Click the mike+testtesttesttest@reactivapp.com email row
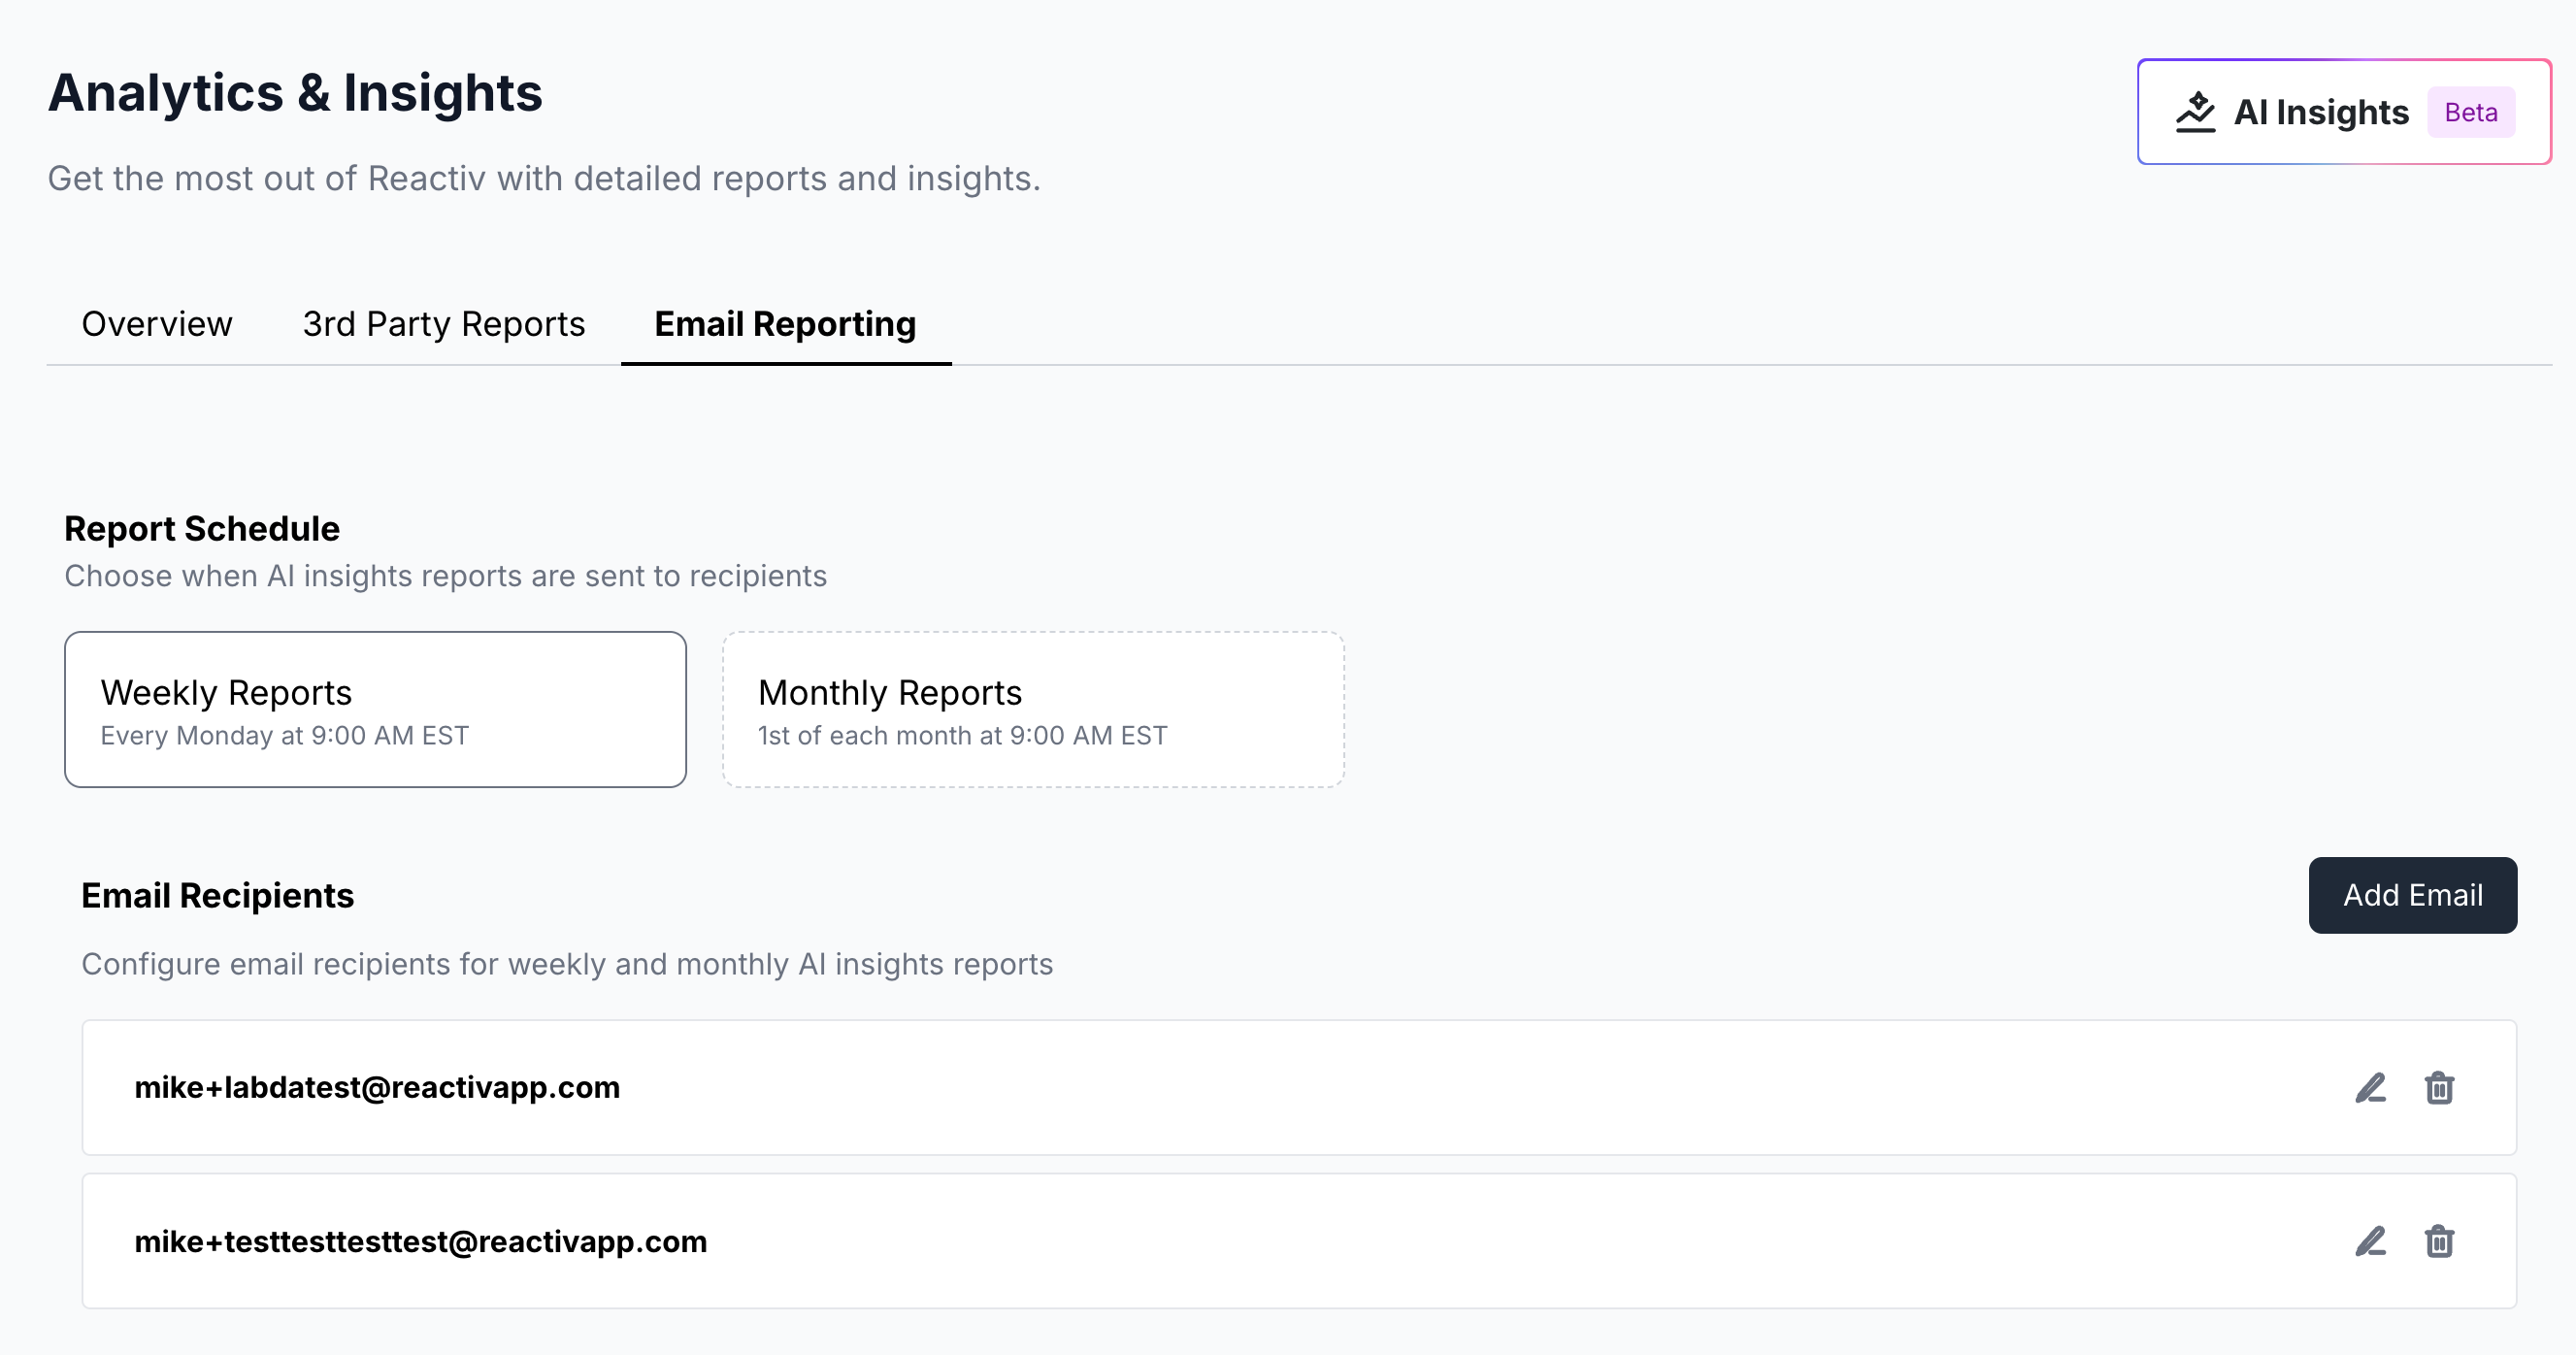The width and height of the screenshot is (2576, 1355). click(x=420, y=1241)
